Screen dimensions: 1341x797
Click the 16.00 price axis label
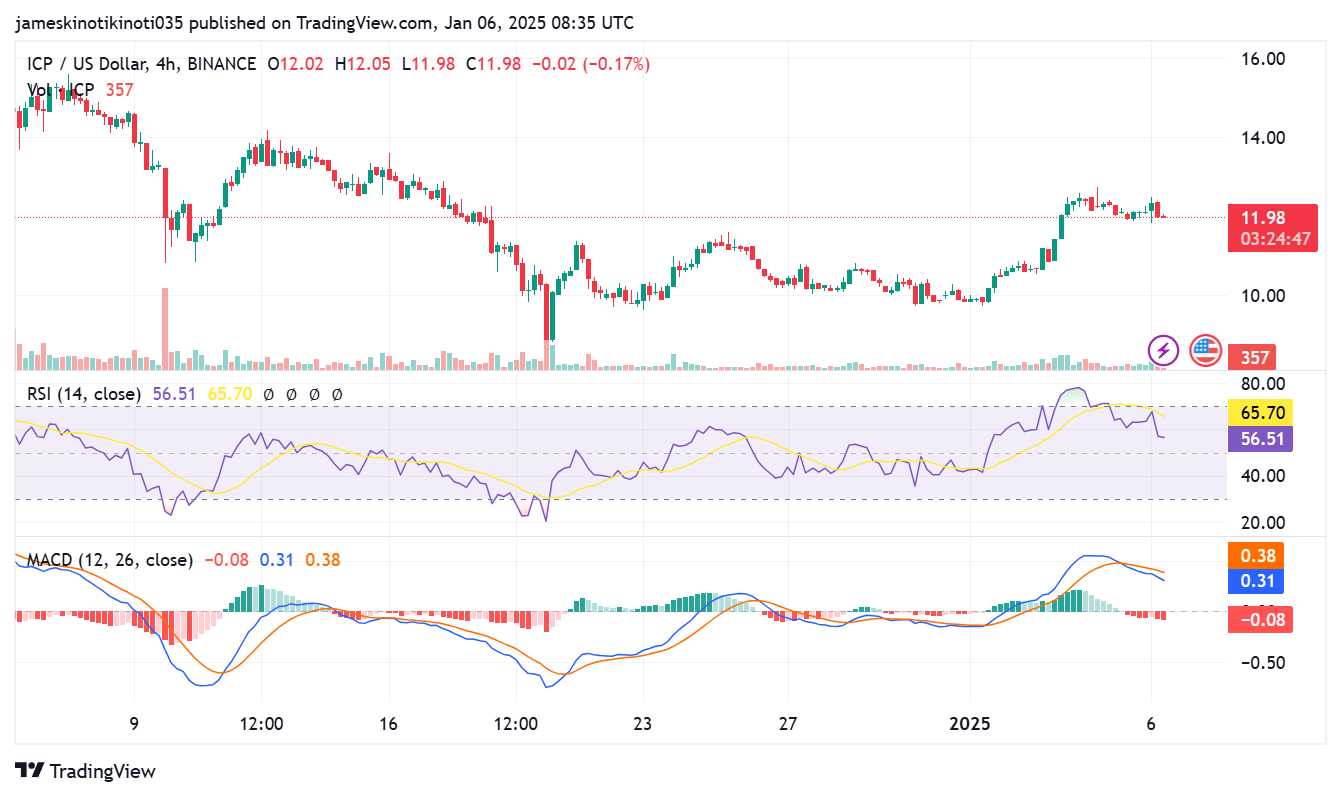point(1261,59)
